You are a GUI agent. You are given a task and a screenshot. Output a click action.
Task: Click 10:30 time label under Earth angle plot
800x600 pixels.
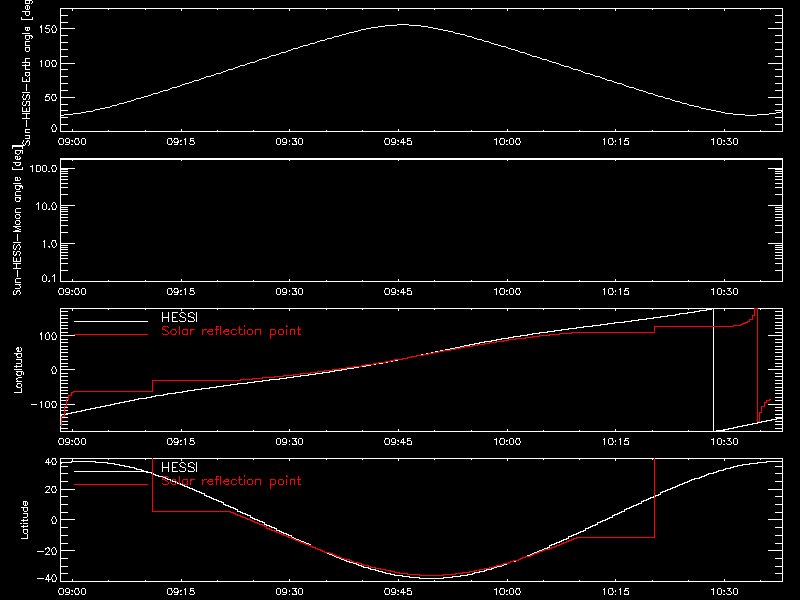click(724, 141)
